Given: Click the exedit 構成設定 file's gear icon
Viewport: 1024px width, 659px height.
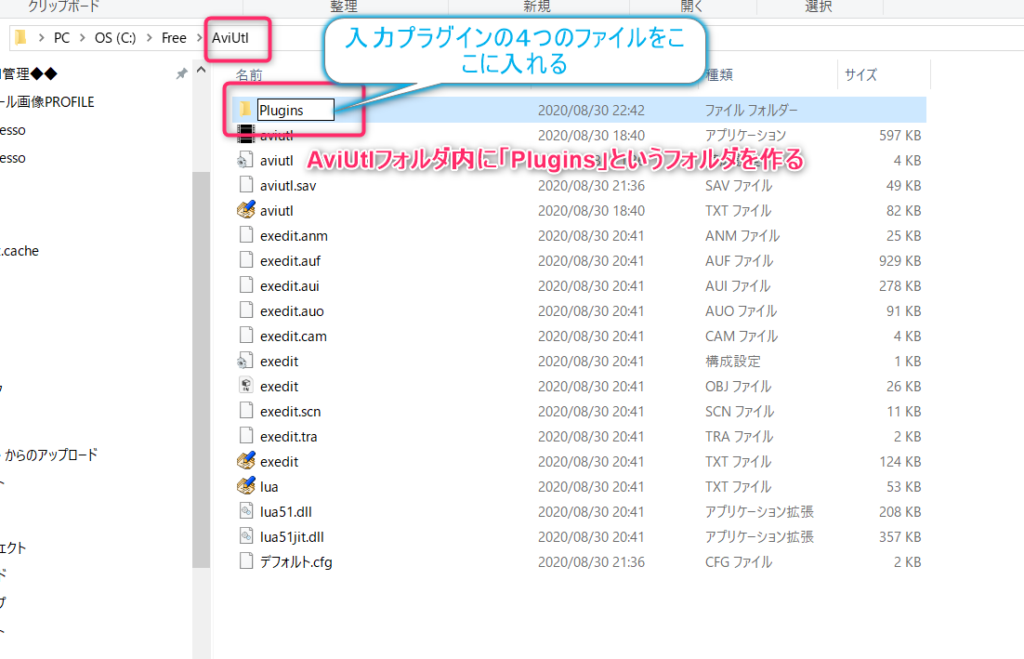Looking at the screenshot, I should click(x=246, y=361).
